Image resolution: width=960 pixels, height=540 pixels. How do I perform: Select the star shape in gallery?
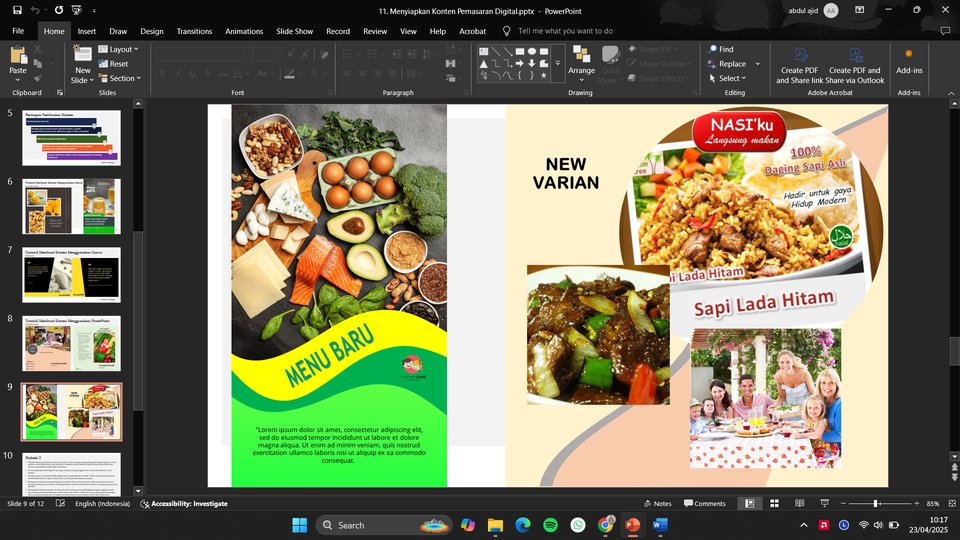543,75
